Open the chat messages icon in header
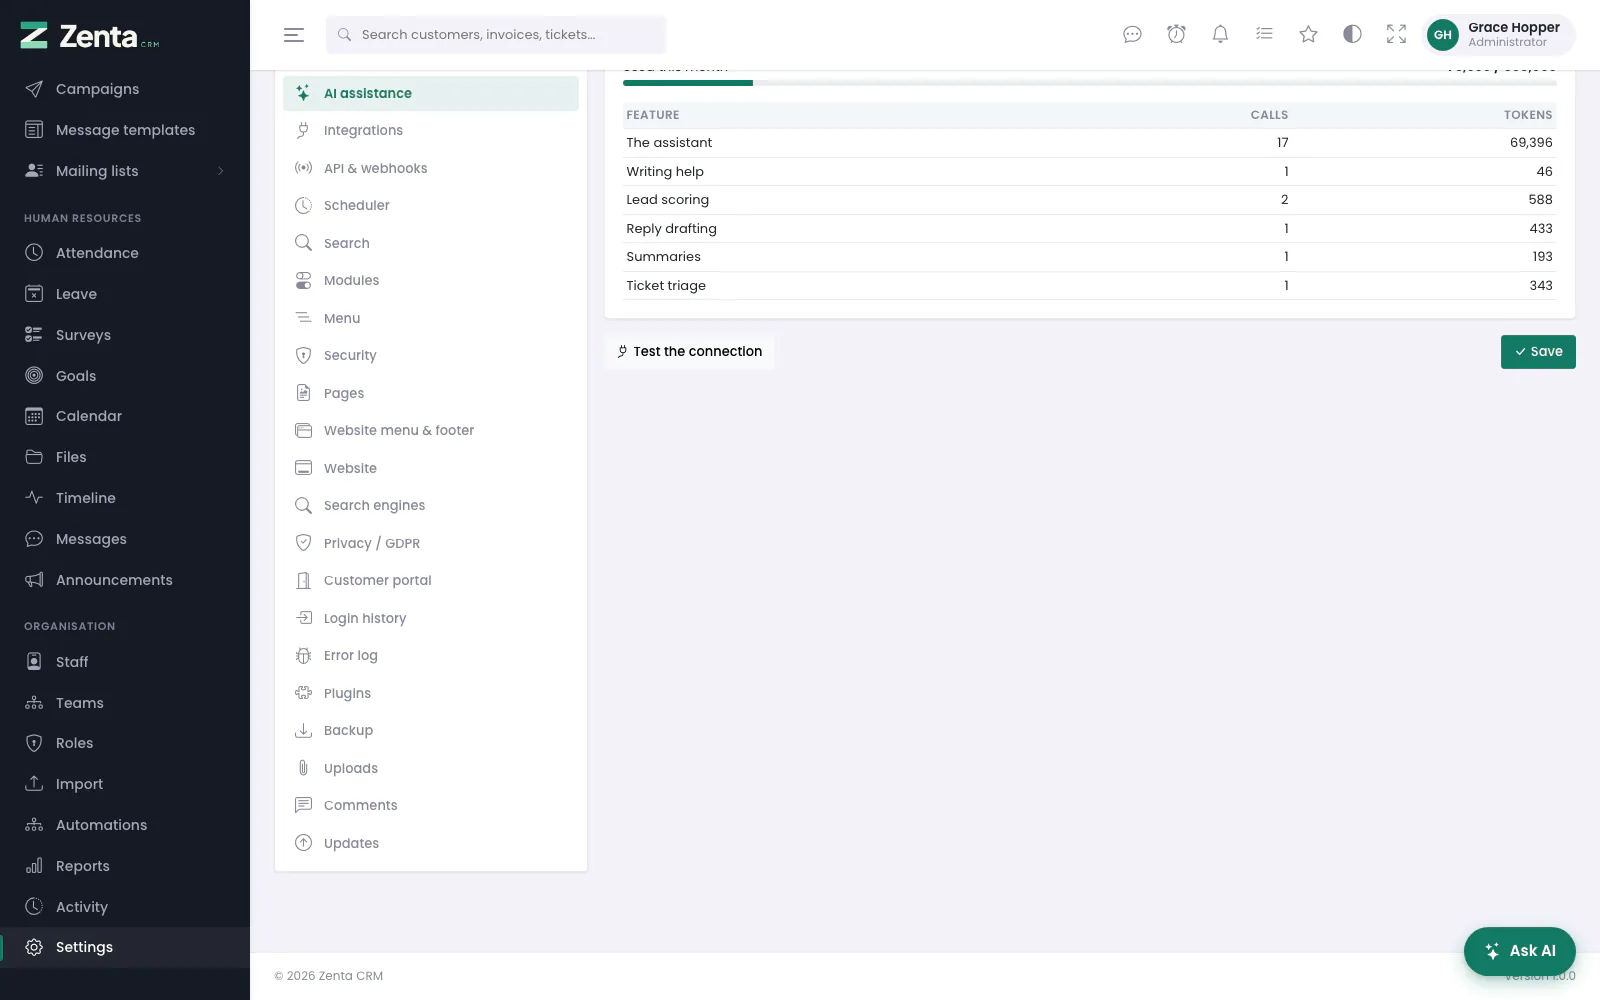 [x=1132, y=35]
